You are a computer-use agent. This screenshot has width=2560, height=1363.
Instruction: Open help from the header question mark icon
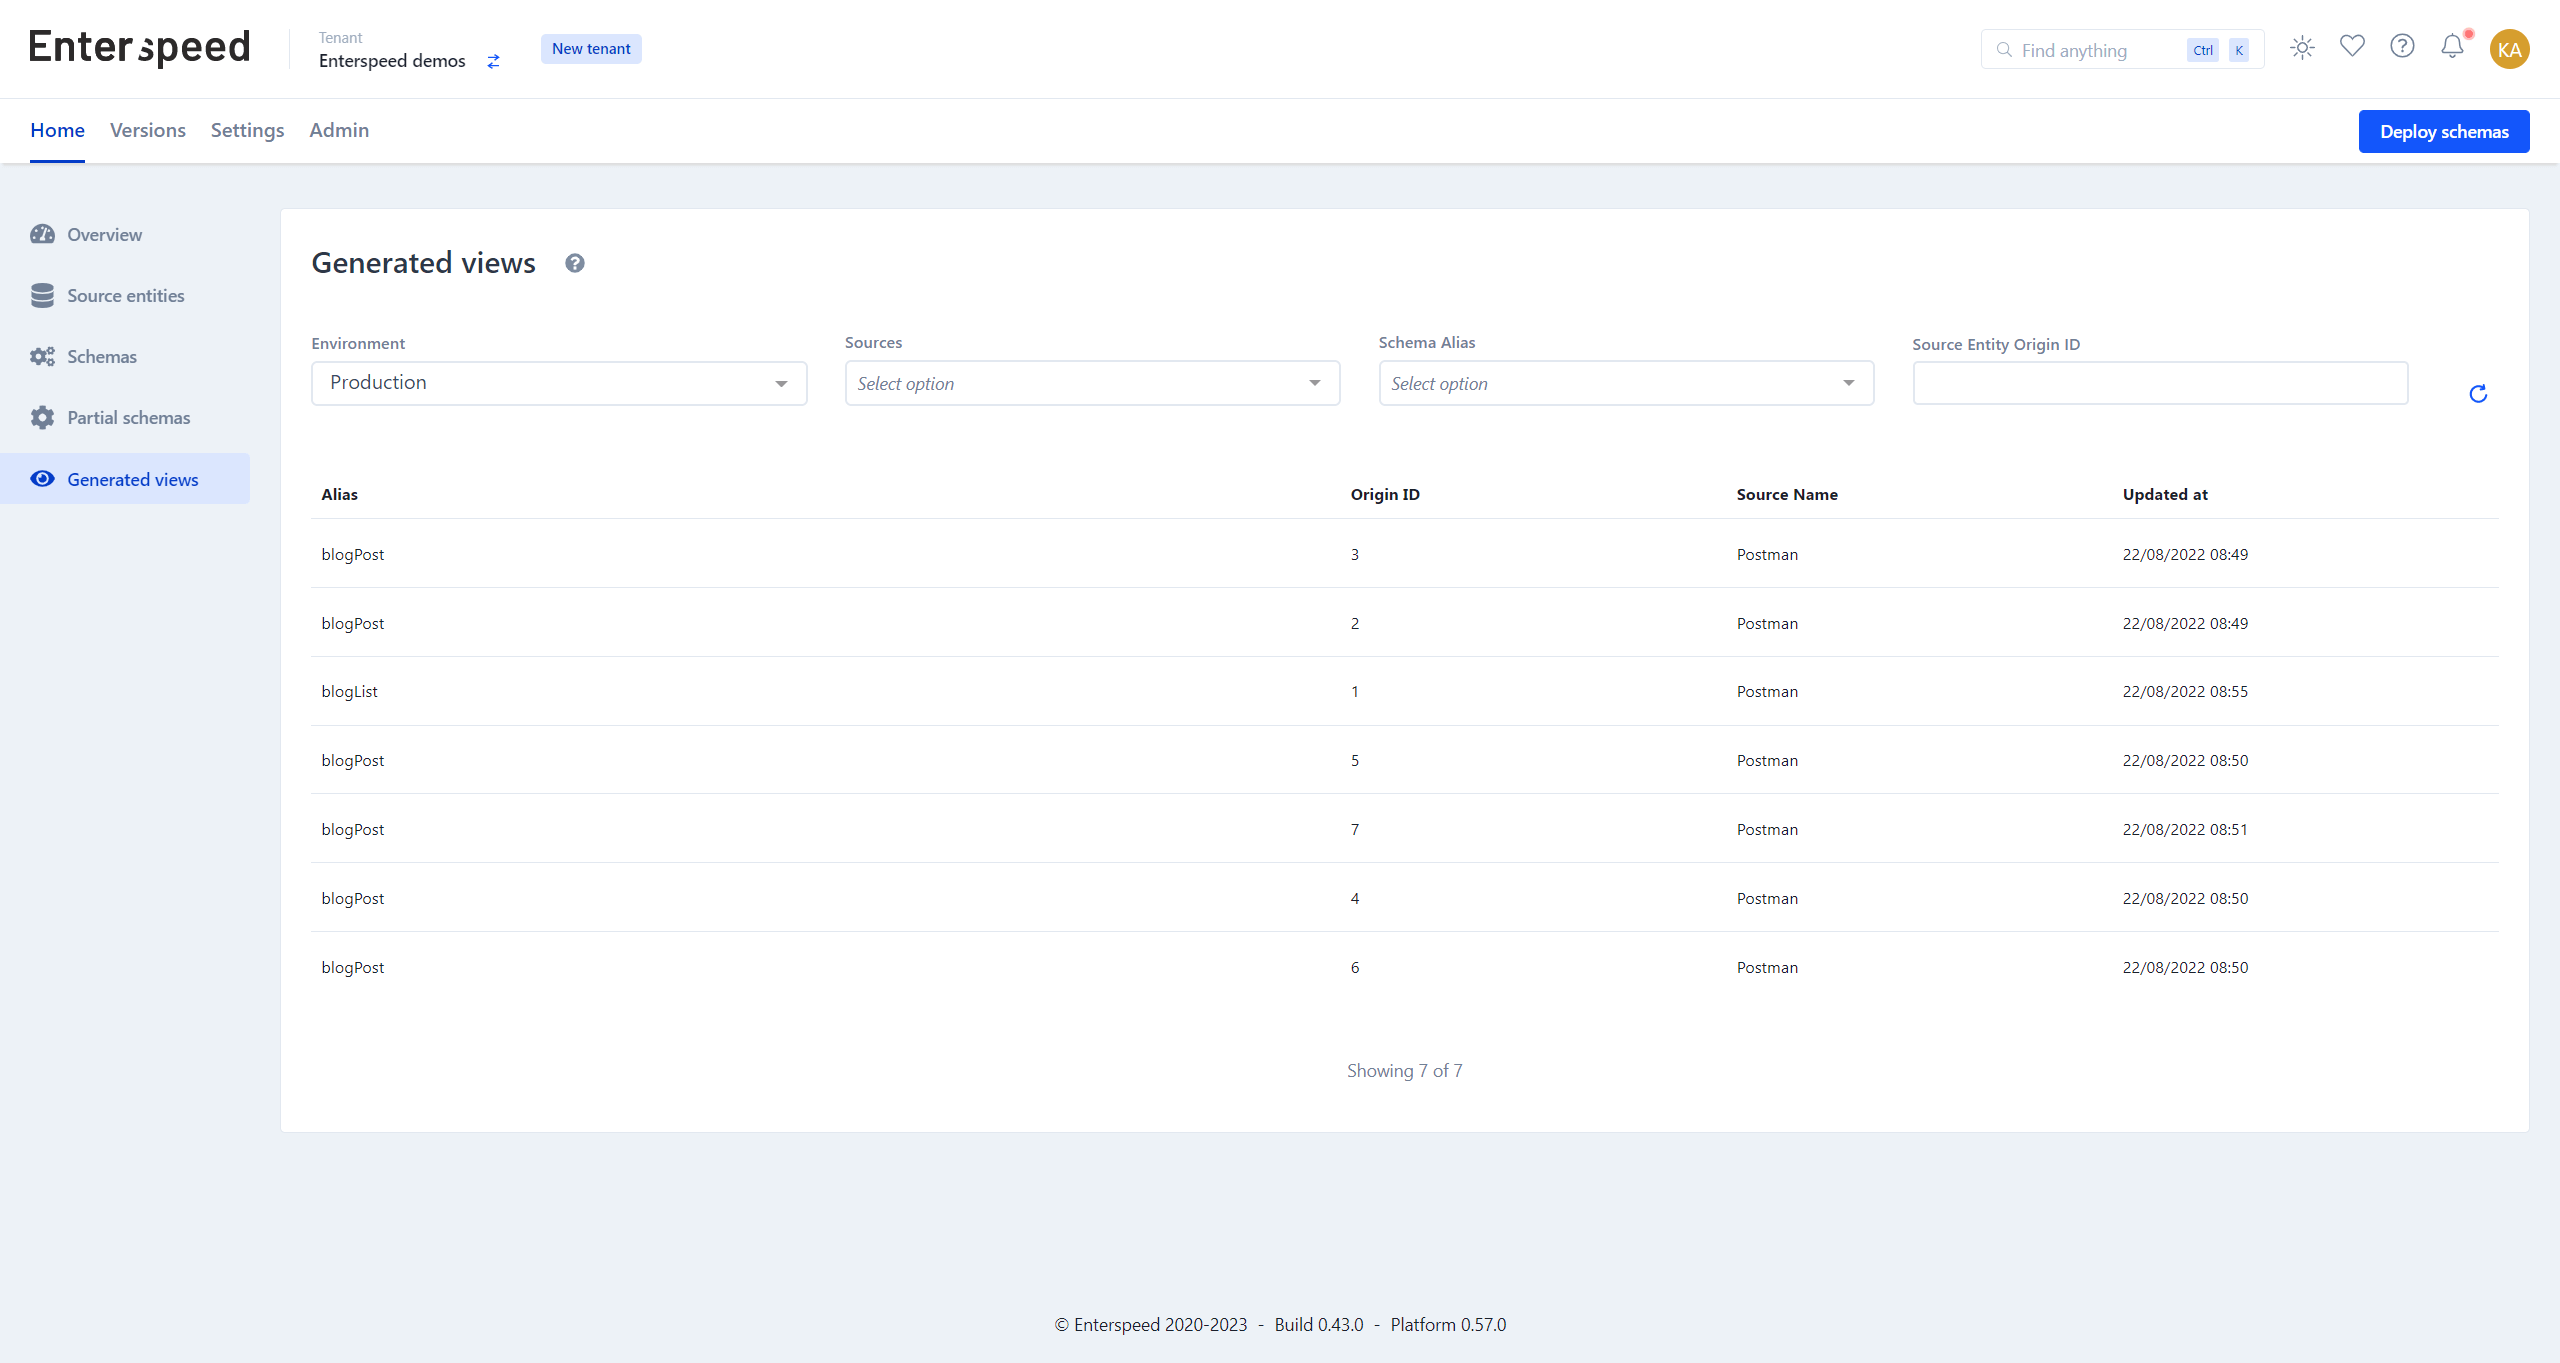pyautogui.click(x=2402, y=46)
